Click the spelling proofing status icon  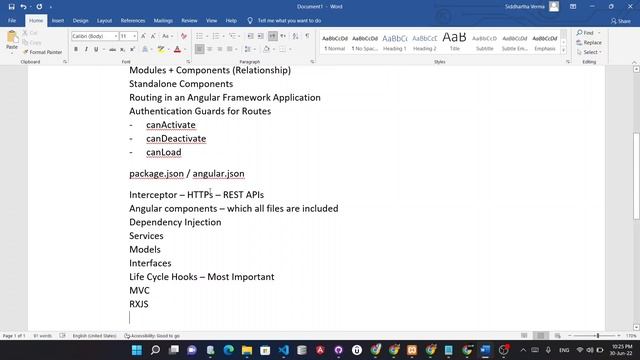(x=62, y=336)
